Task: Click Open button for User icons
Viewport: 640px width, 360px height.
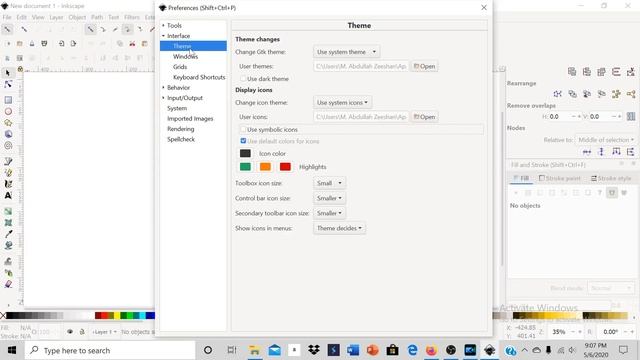Action: (x=424, y=117)
